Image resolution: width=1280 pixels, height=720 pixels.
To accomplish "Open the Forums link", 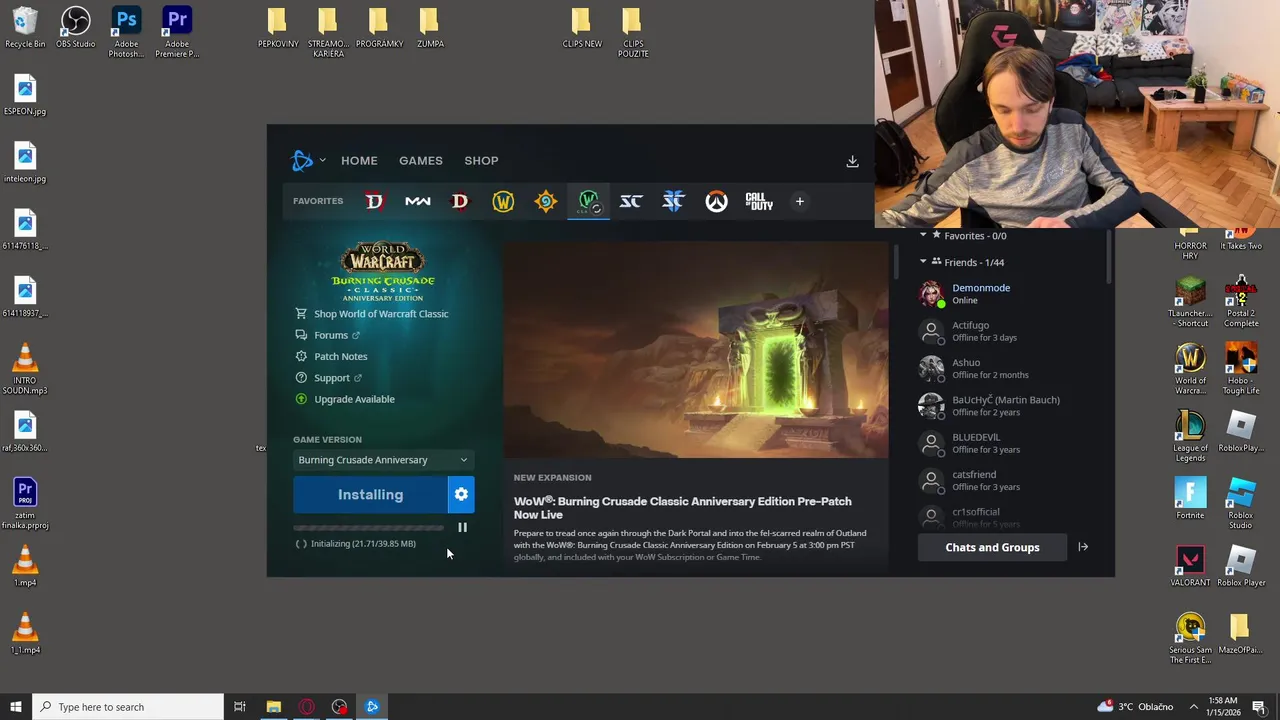I will tap(328, 335).
